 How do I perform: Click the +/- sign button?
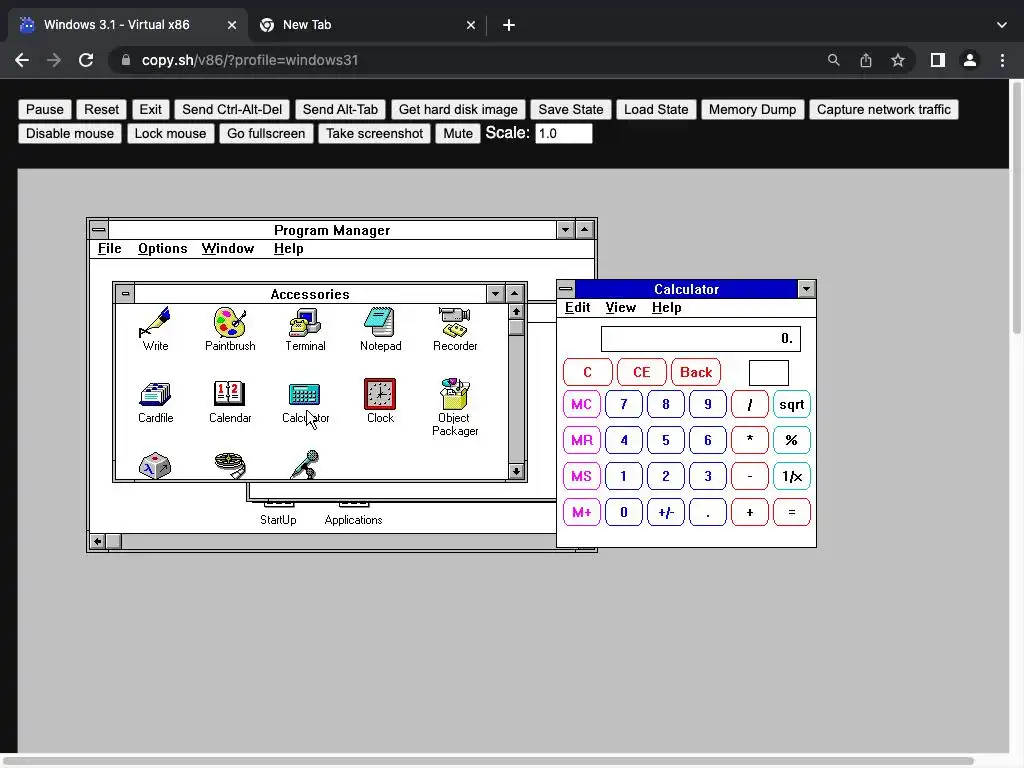665,512
